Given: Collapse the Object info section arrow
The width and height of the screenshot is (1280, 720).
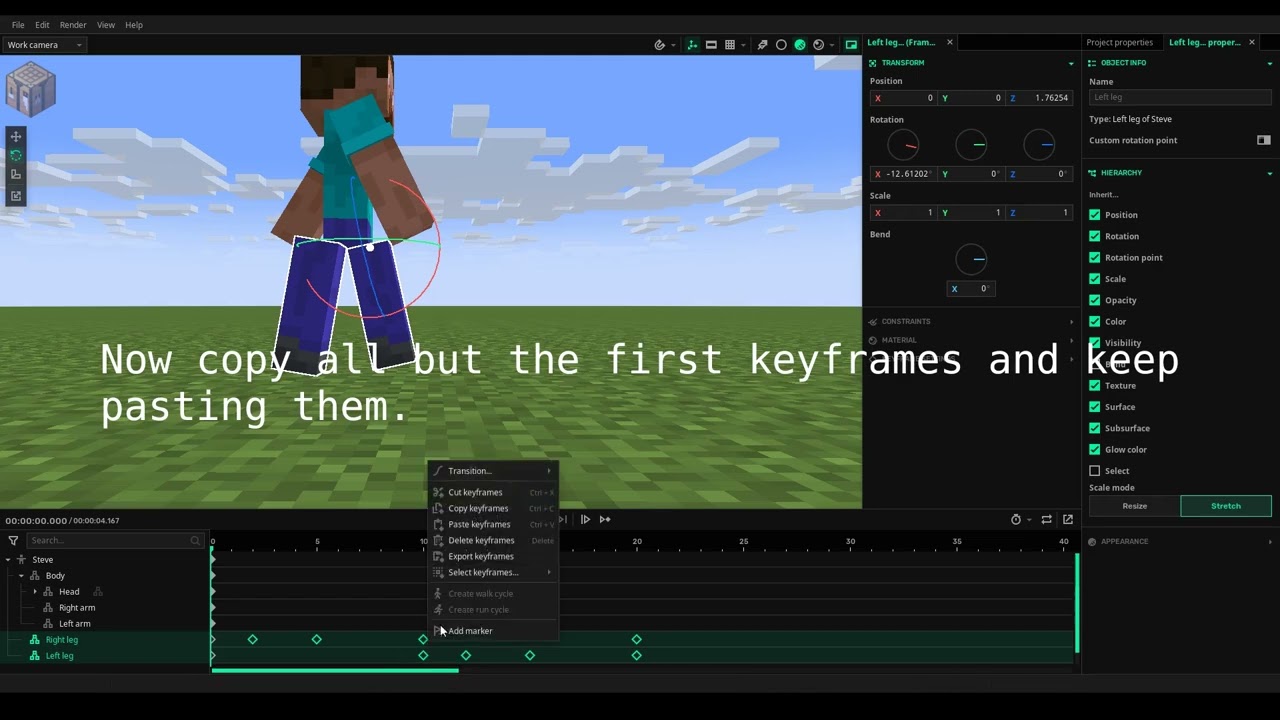Looking at the screenshot, I should pyautogui.click(x=1271, y=63).
